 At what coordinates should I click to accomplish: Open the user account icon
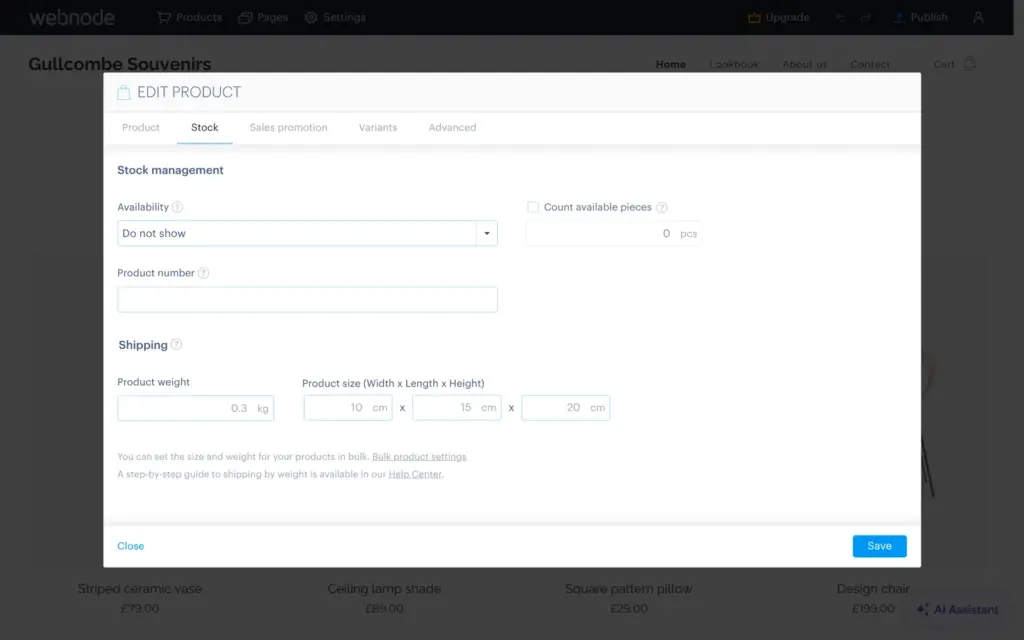coord(978,18)
